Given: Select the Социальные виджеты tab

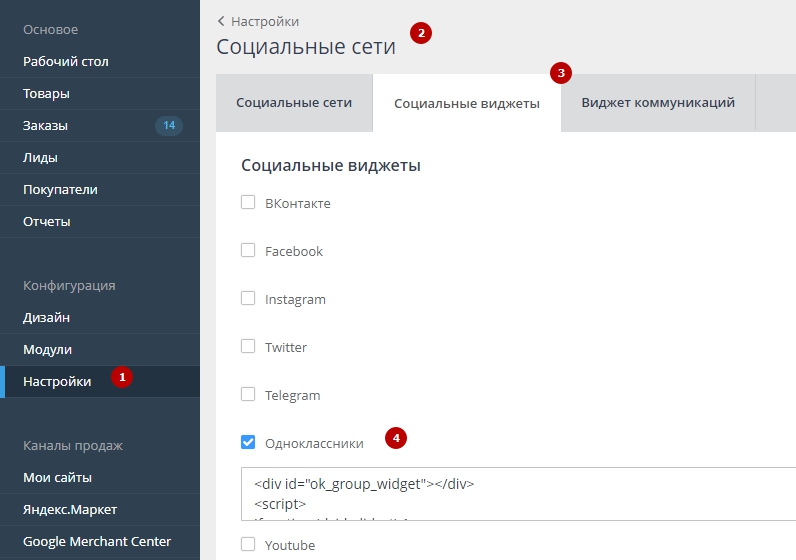Looking at the screenshot, I should click(466, 103).
